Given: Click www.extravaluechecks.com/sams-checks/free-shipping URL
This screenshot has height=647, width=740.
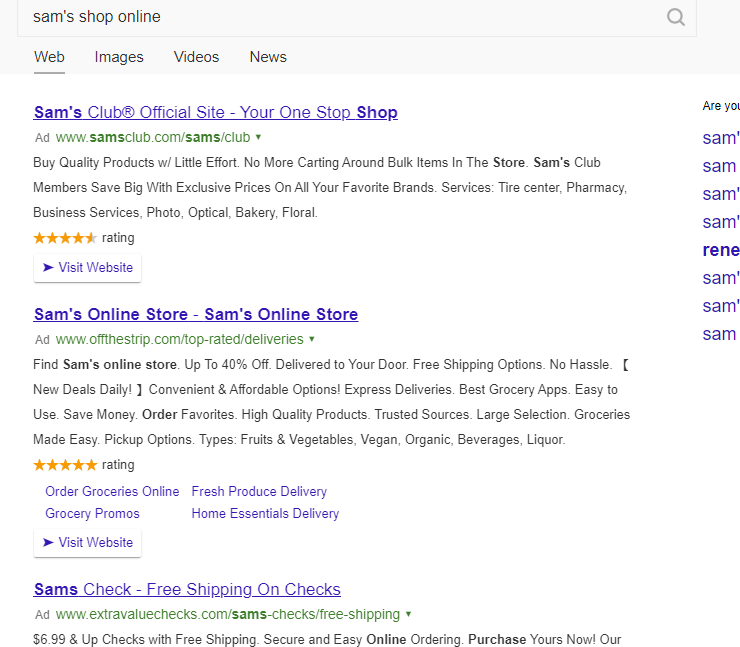Looking at the screenshot, I should [228, 614].
